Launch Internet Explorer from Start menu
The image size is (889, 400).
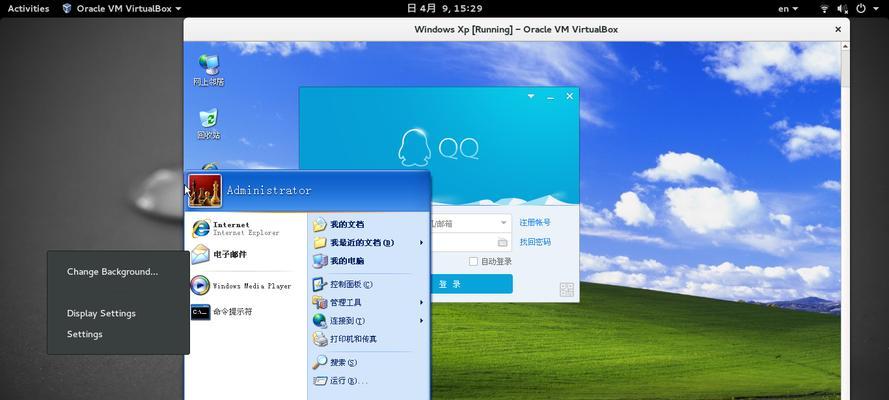pos(236,228)
